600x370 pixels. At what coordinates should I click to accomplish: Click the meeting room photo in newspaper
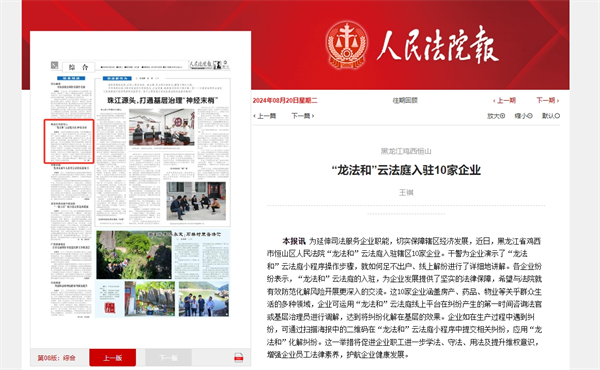point(162,127)
